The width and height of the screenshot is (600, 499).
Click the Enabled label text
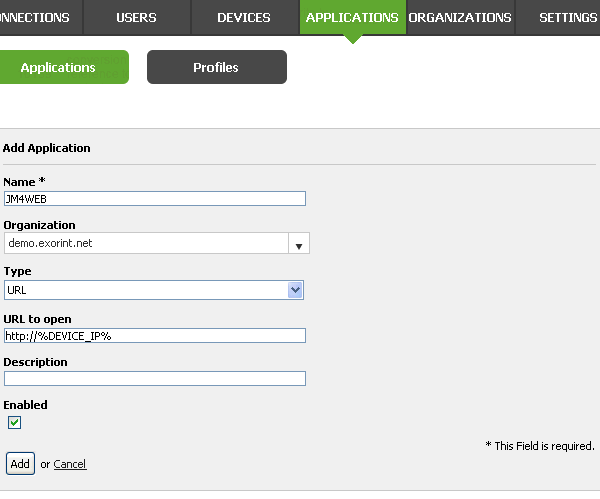click(26, 405)
